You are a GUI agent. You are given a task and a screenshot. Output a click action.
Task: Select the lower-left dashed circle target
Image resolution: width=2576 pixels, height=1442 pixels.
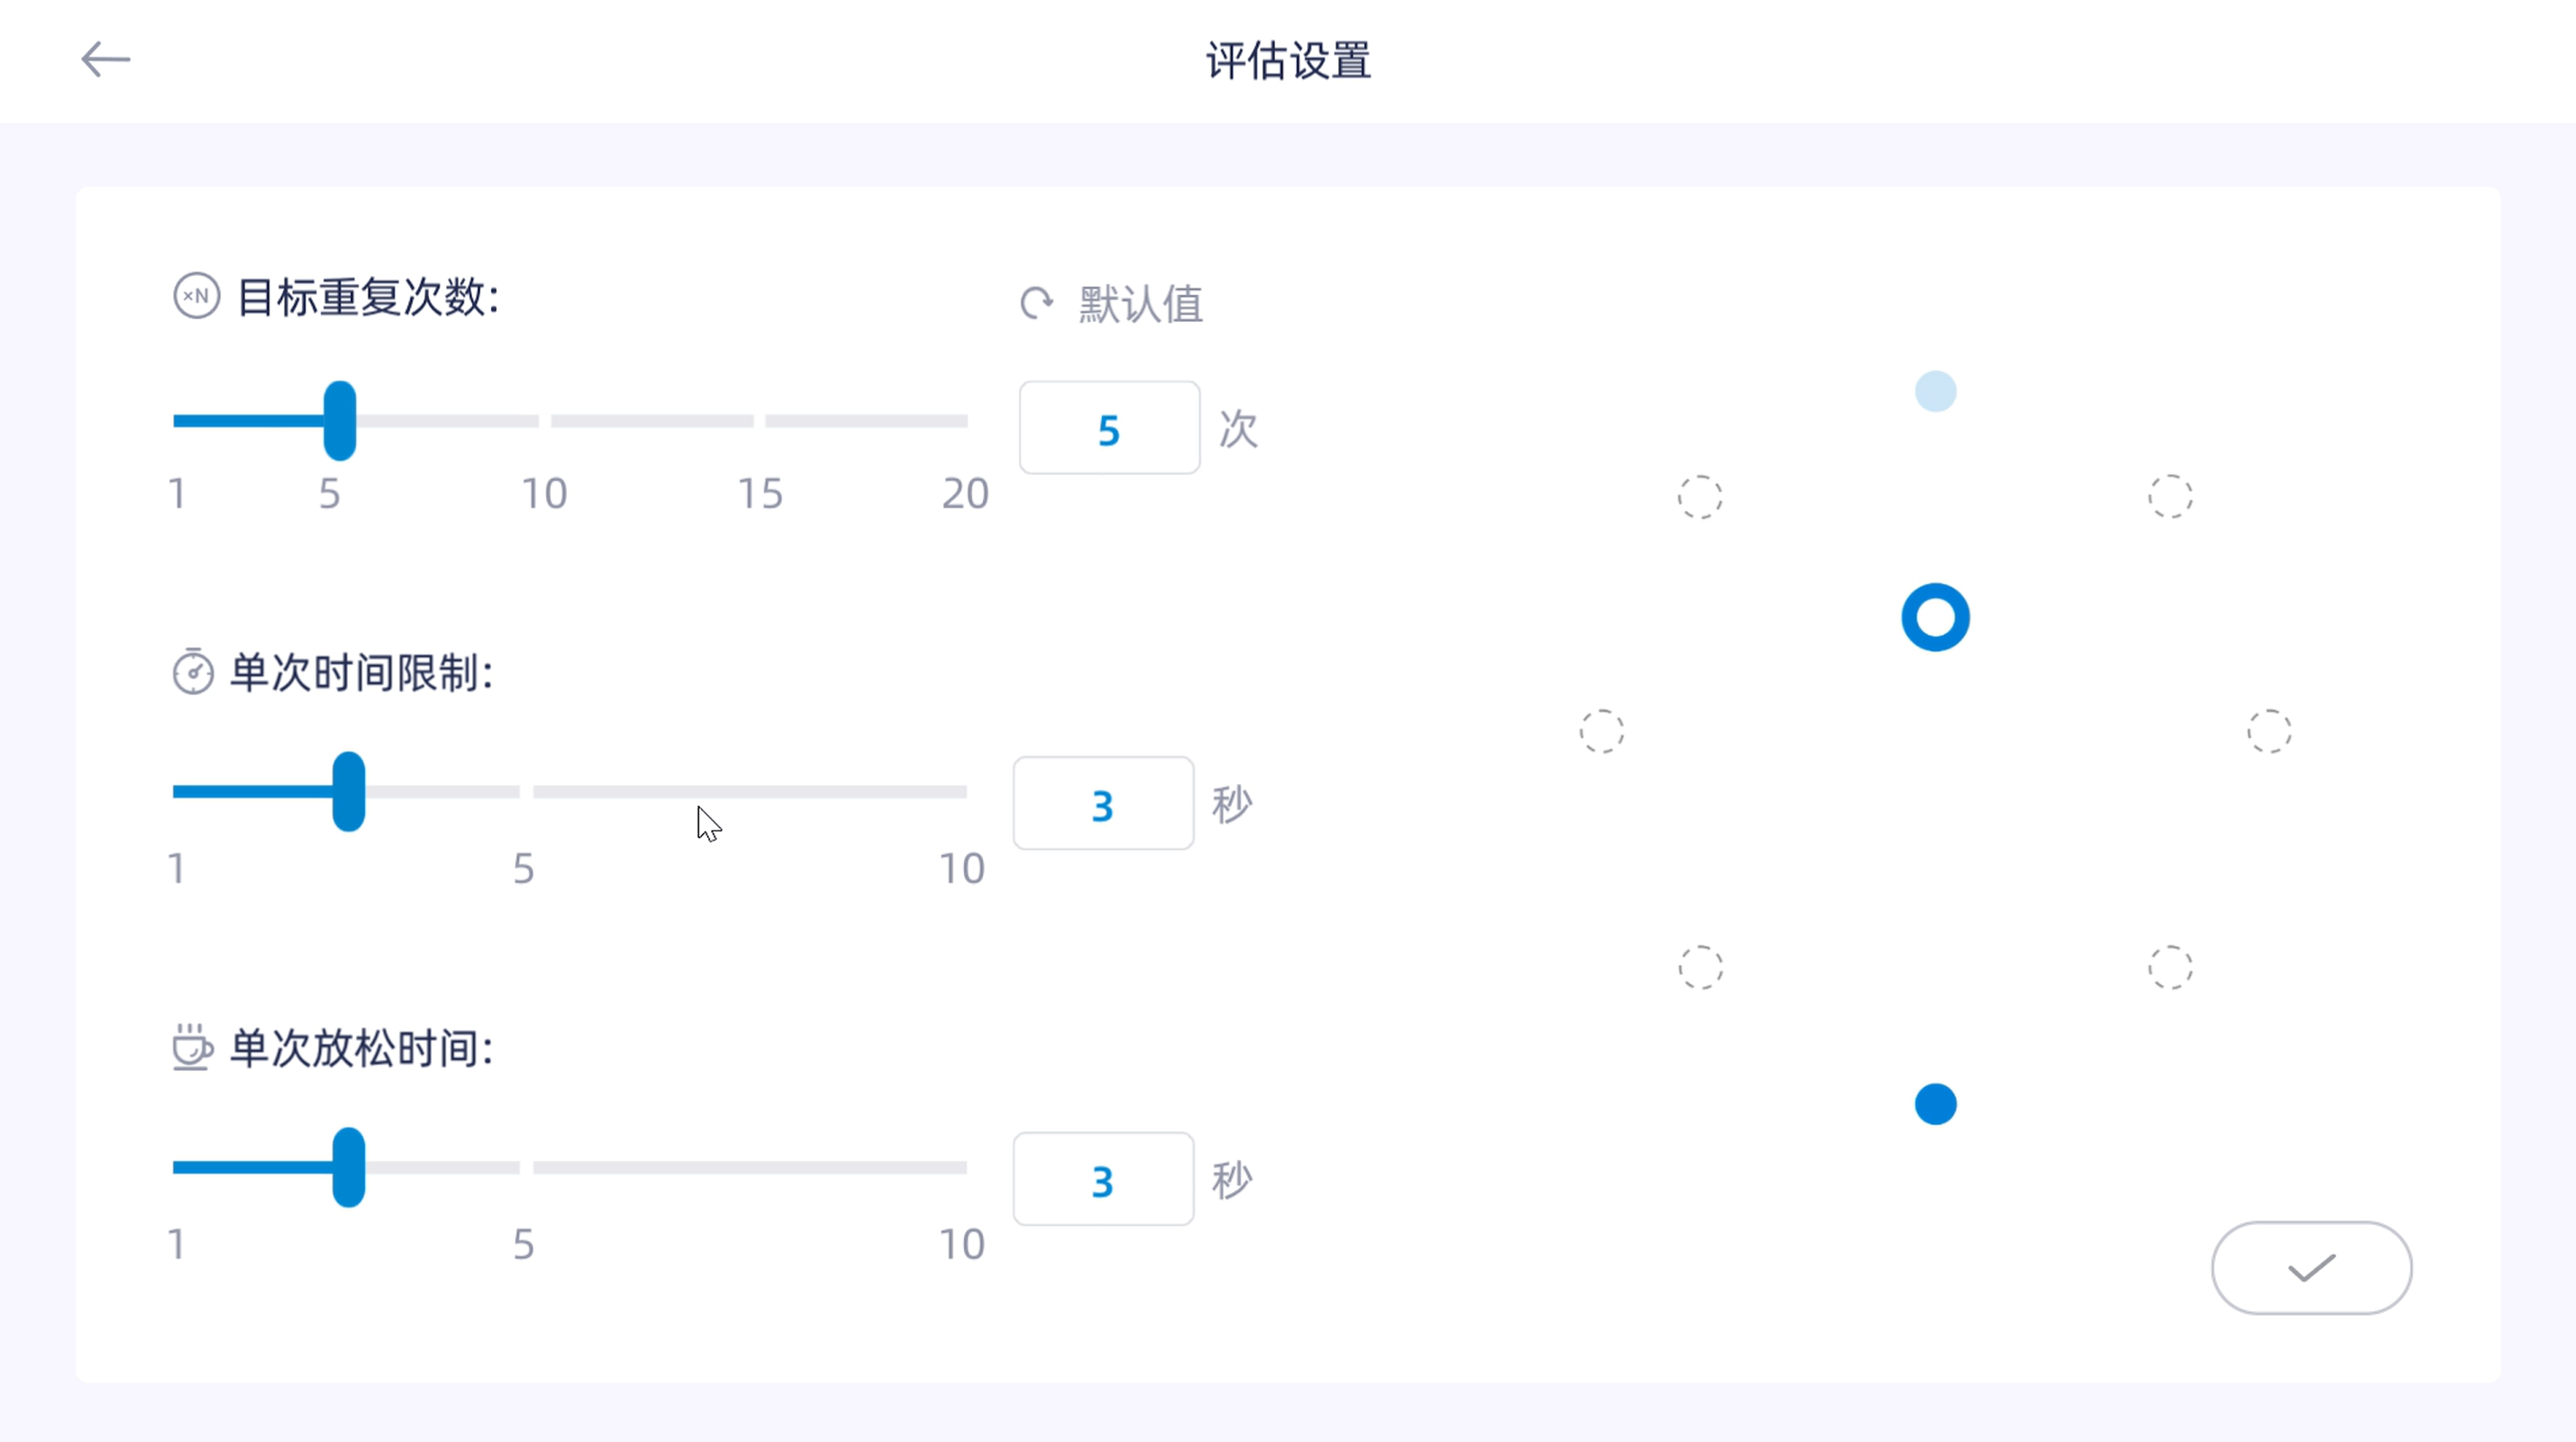click(1700, 967)
